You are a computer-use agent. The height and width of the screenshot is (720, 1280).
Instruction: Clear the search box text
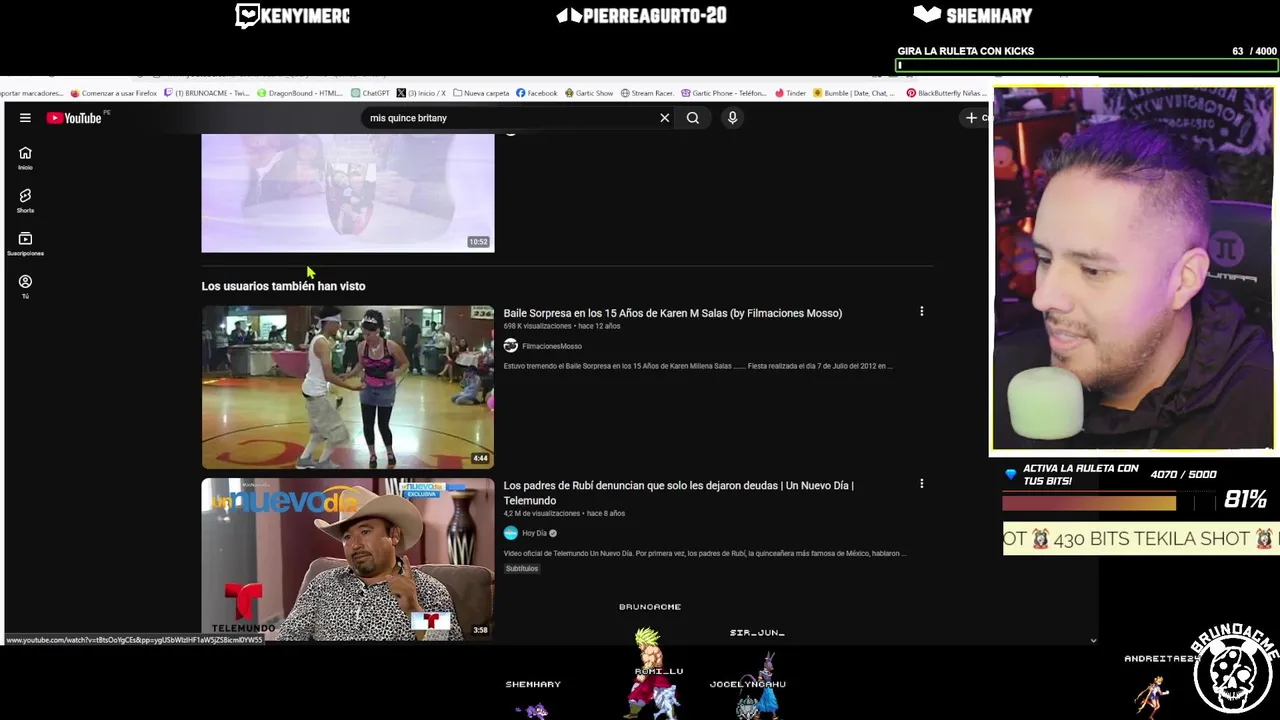click(x=664, y=118)
